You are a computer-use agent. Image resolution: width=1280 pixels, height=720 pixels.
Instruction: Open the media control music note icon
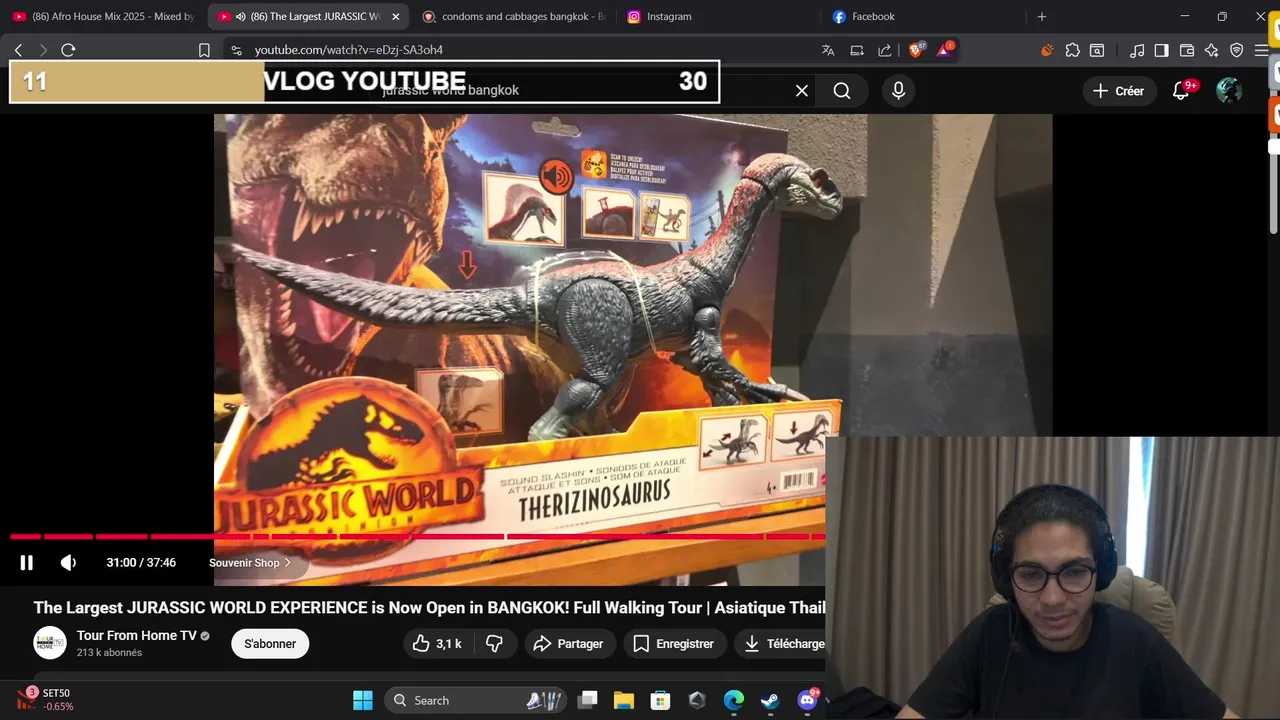pos(1137,50)
